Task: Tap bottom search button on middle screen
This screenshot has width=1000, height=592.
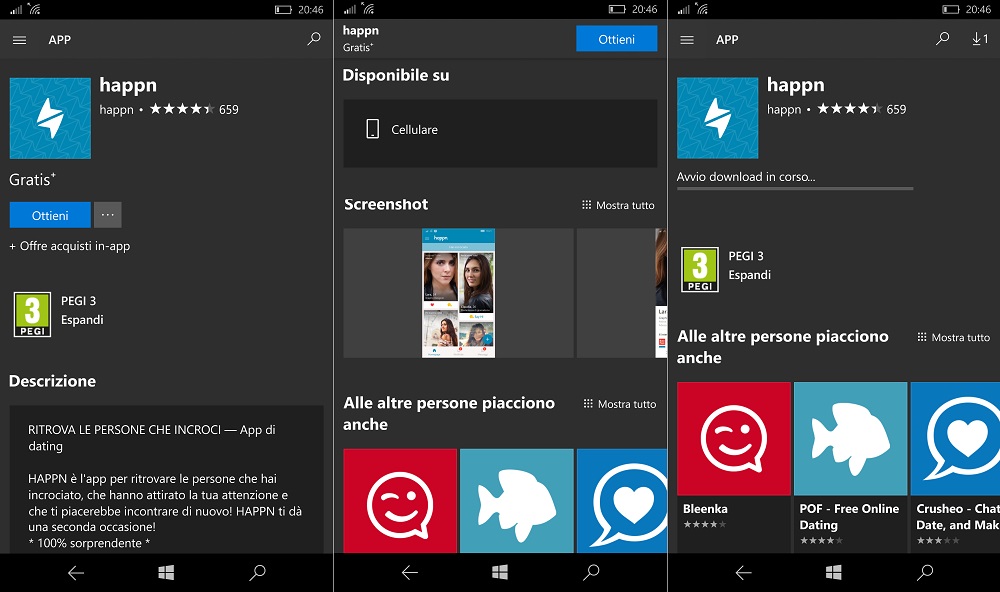Action: pyautogui.click(x=591, y=572)
